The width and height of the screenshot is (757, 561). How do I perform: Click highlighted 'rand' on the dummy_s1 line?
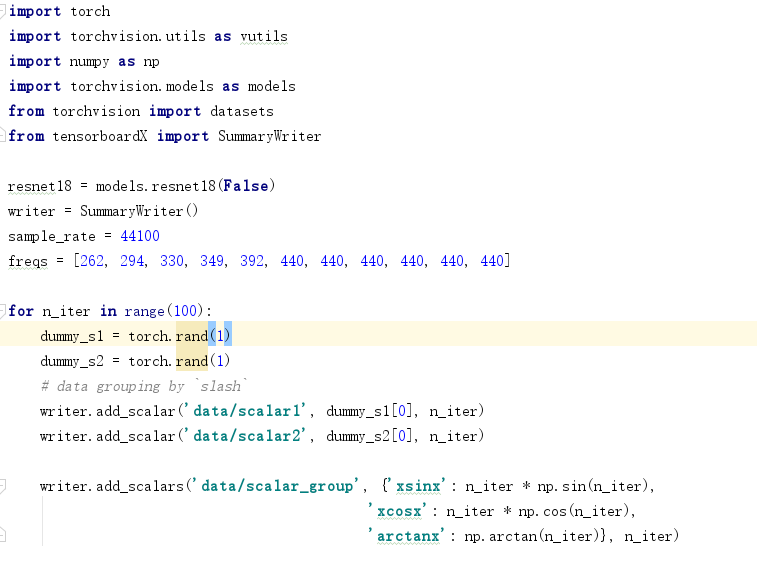[x=192, y=336]
